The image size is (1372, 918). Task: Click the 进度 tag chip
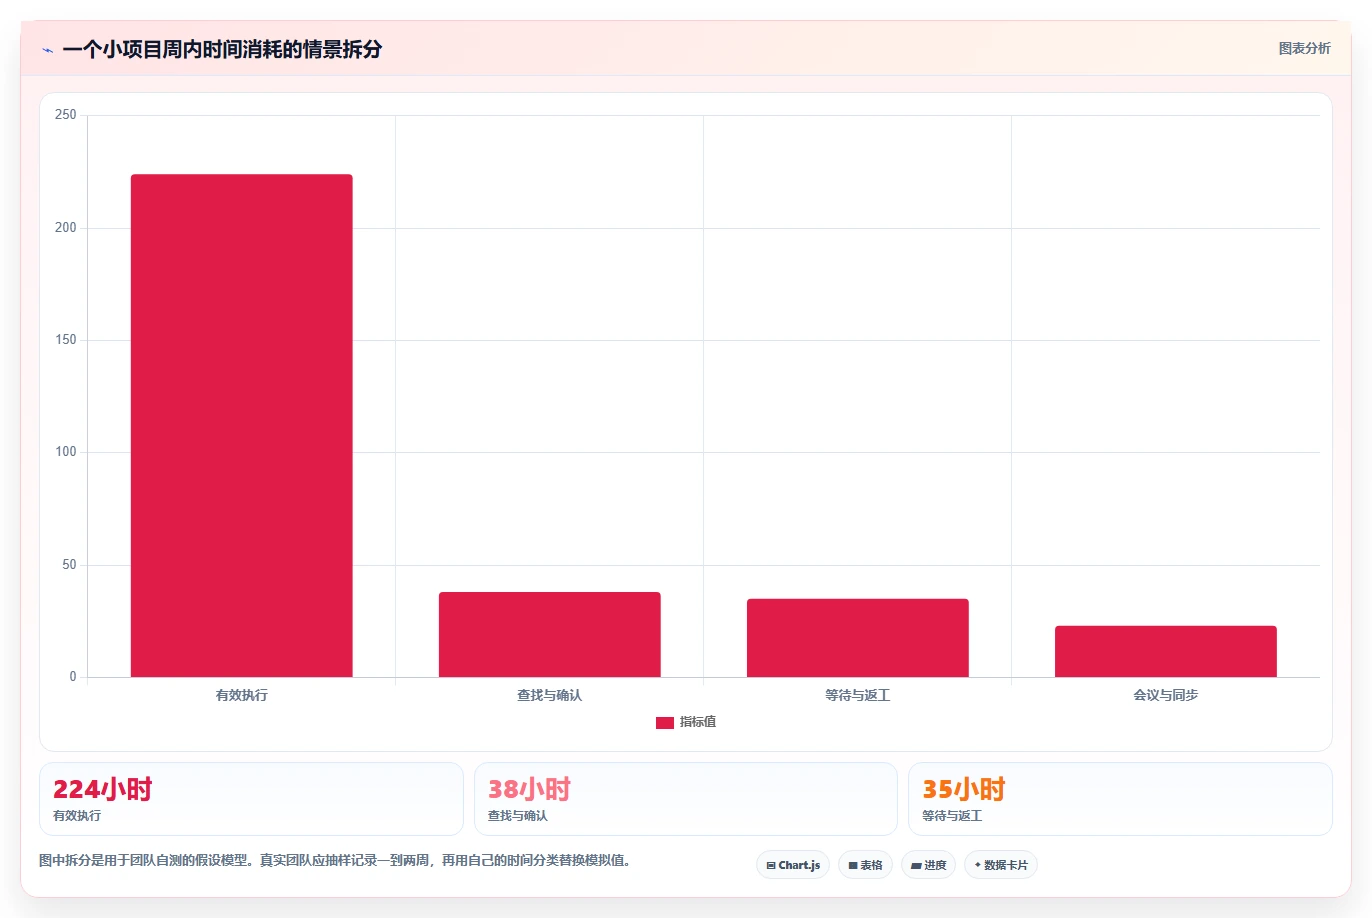[929, 865]
